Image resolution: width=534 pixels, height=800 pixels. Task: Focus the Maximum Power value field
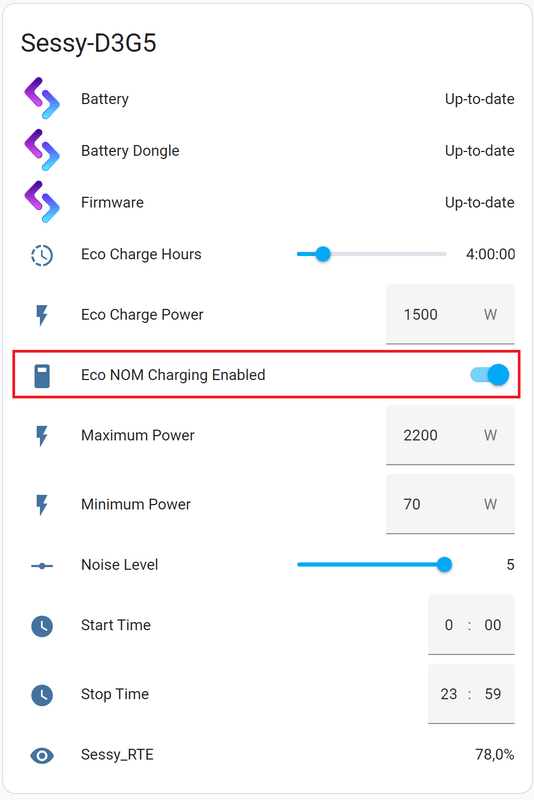click(450, 435)
